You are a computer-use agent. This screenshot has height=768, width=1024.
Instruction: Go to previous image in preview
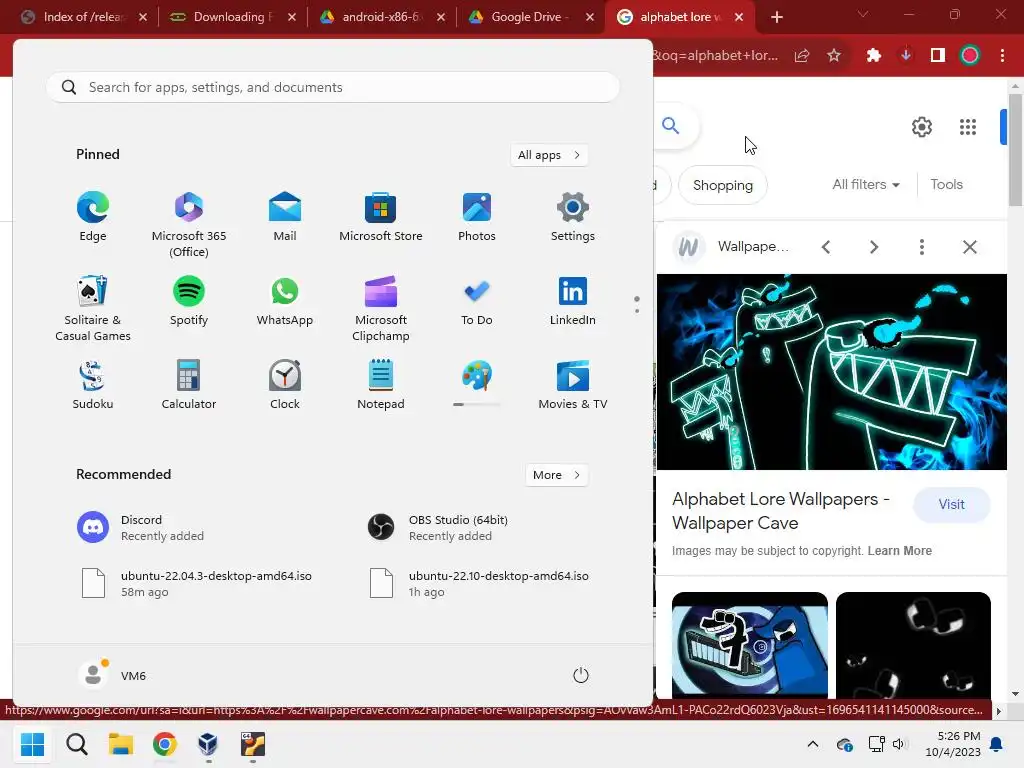click(826, 247)
